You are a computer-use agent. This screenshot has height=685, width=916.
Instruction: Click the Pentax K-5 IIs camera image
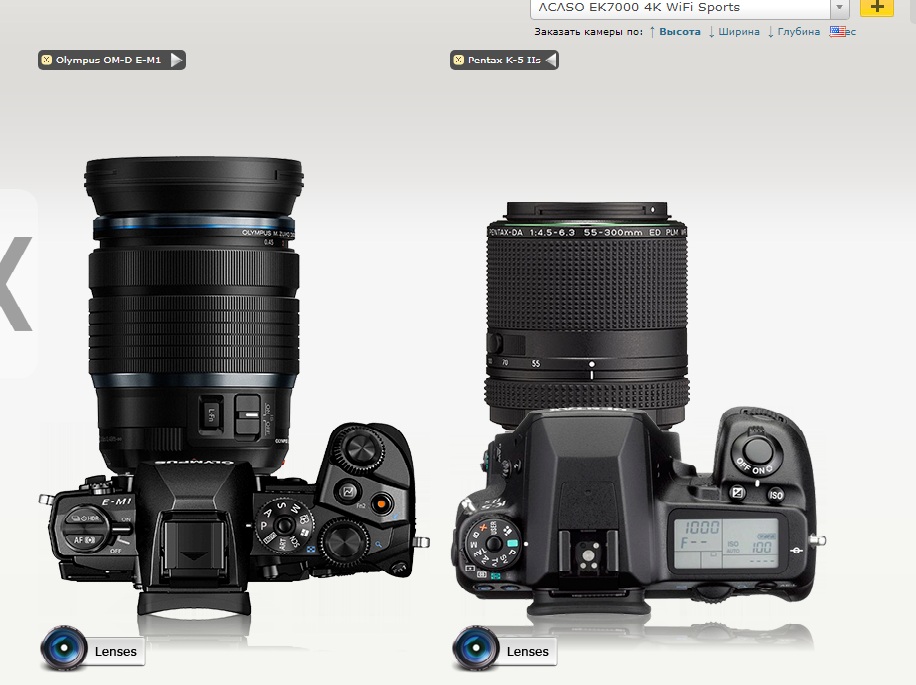pos(640,409)
